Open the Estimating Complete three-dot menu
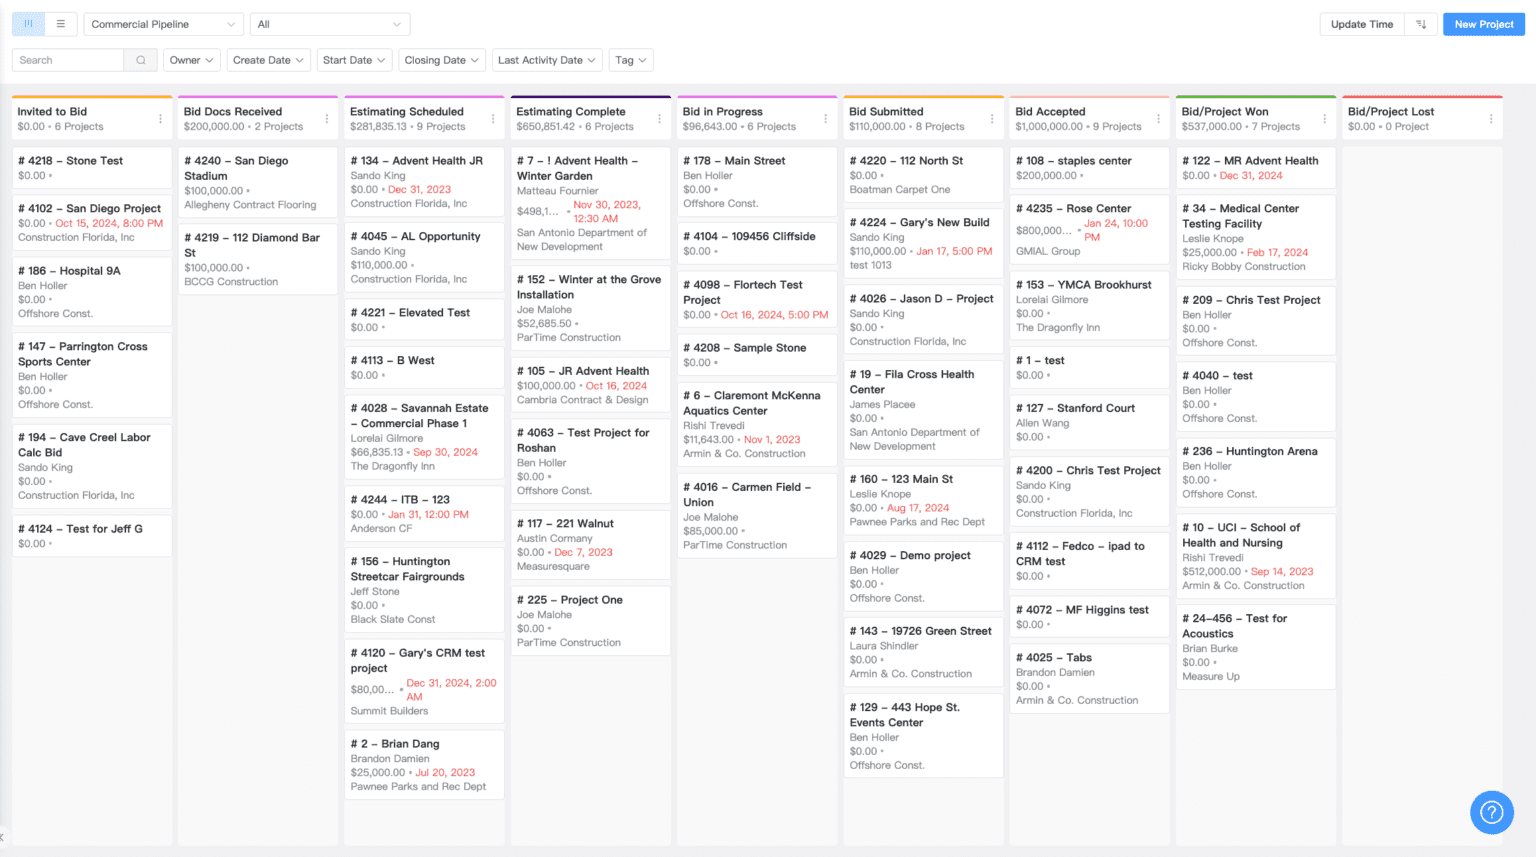The image size is (1536, 857). click(x=659, y=119)
